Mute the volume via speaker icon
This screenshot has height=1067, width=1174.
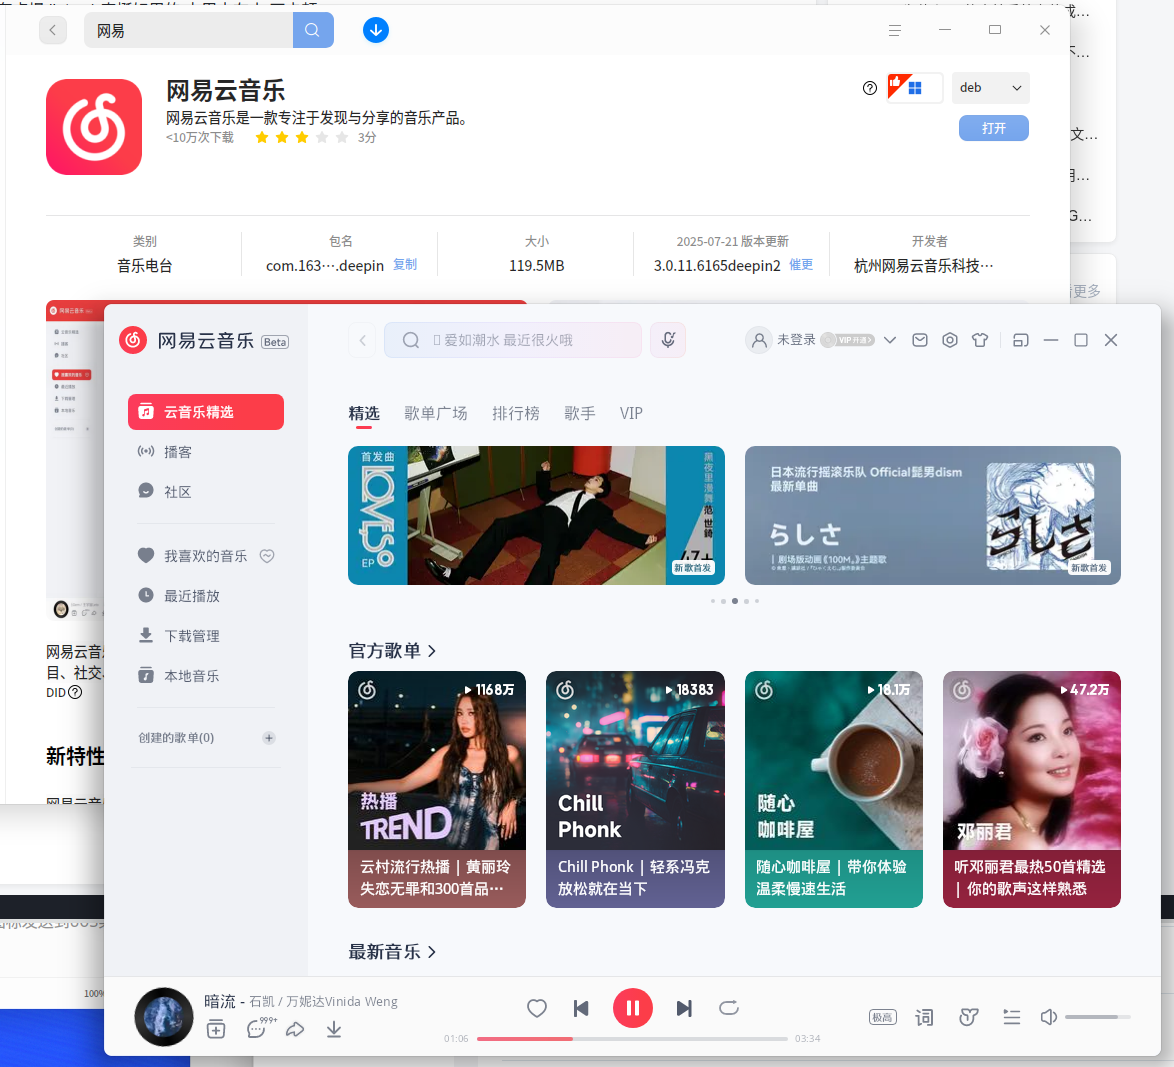pos(1048,1017)
